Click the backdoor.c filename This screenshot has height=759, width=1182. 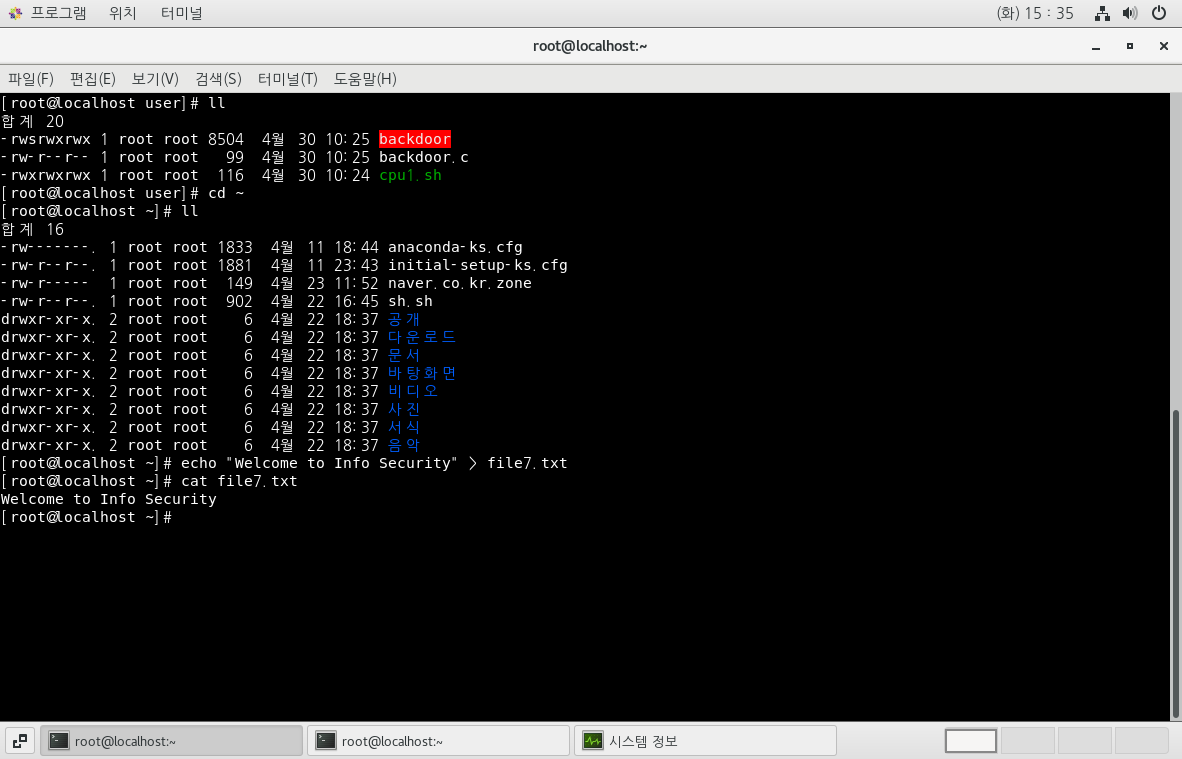[x=424, y=157]
